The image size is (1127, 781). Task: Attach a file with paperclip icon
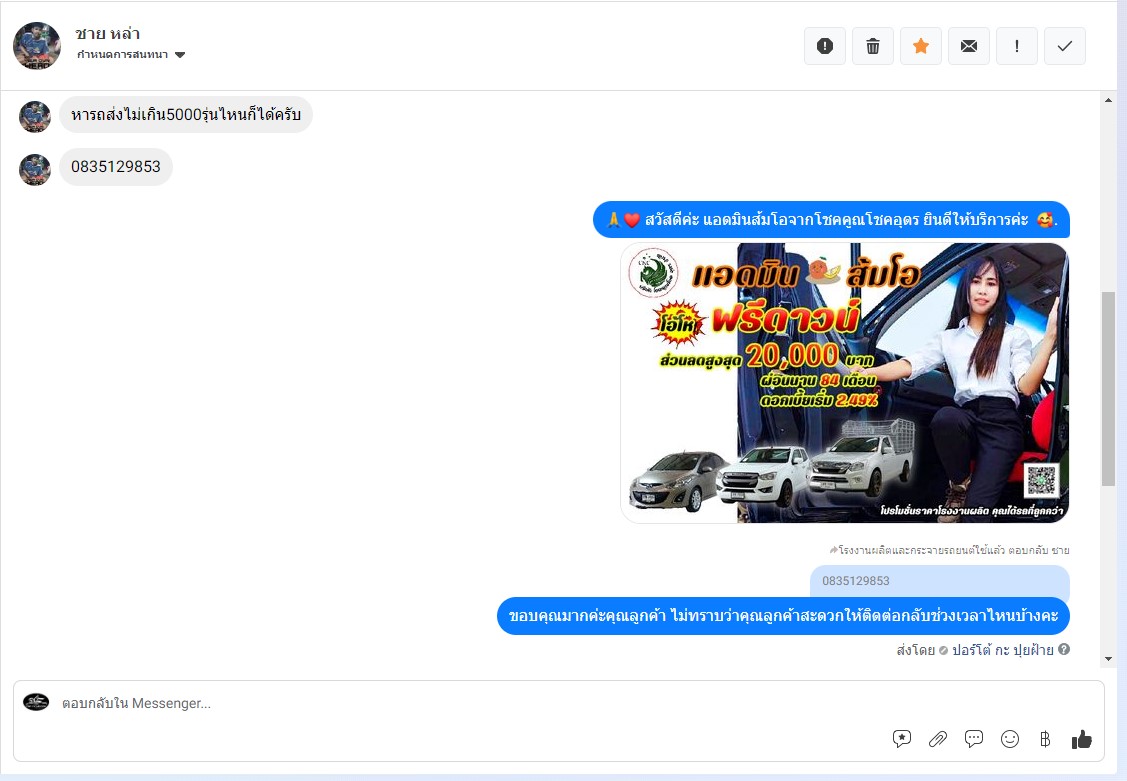[937, 739]
